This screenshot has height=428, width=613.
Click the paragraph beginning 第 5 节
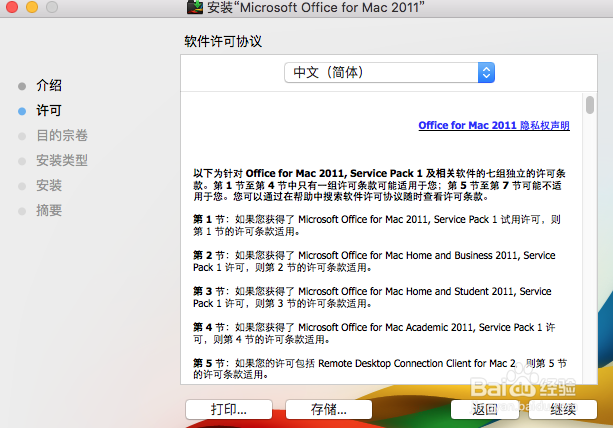(380, 369)
